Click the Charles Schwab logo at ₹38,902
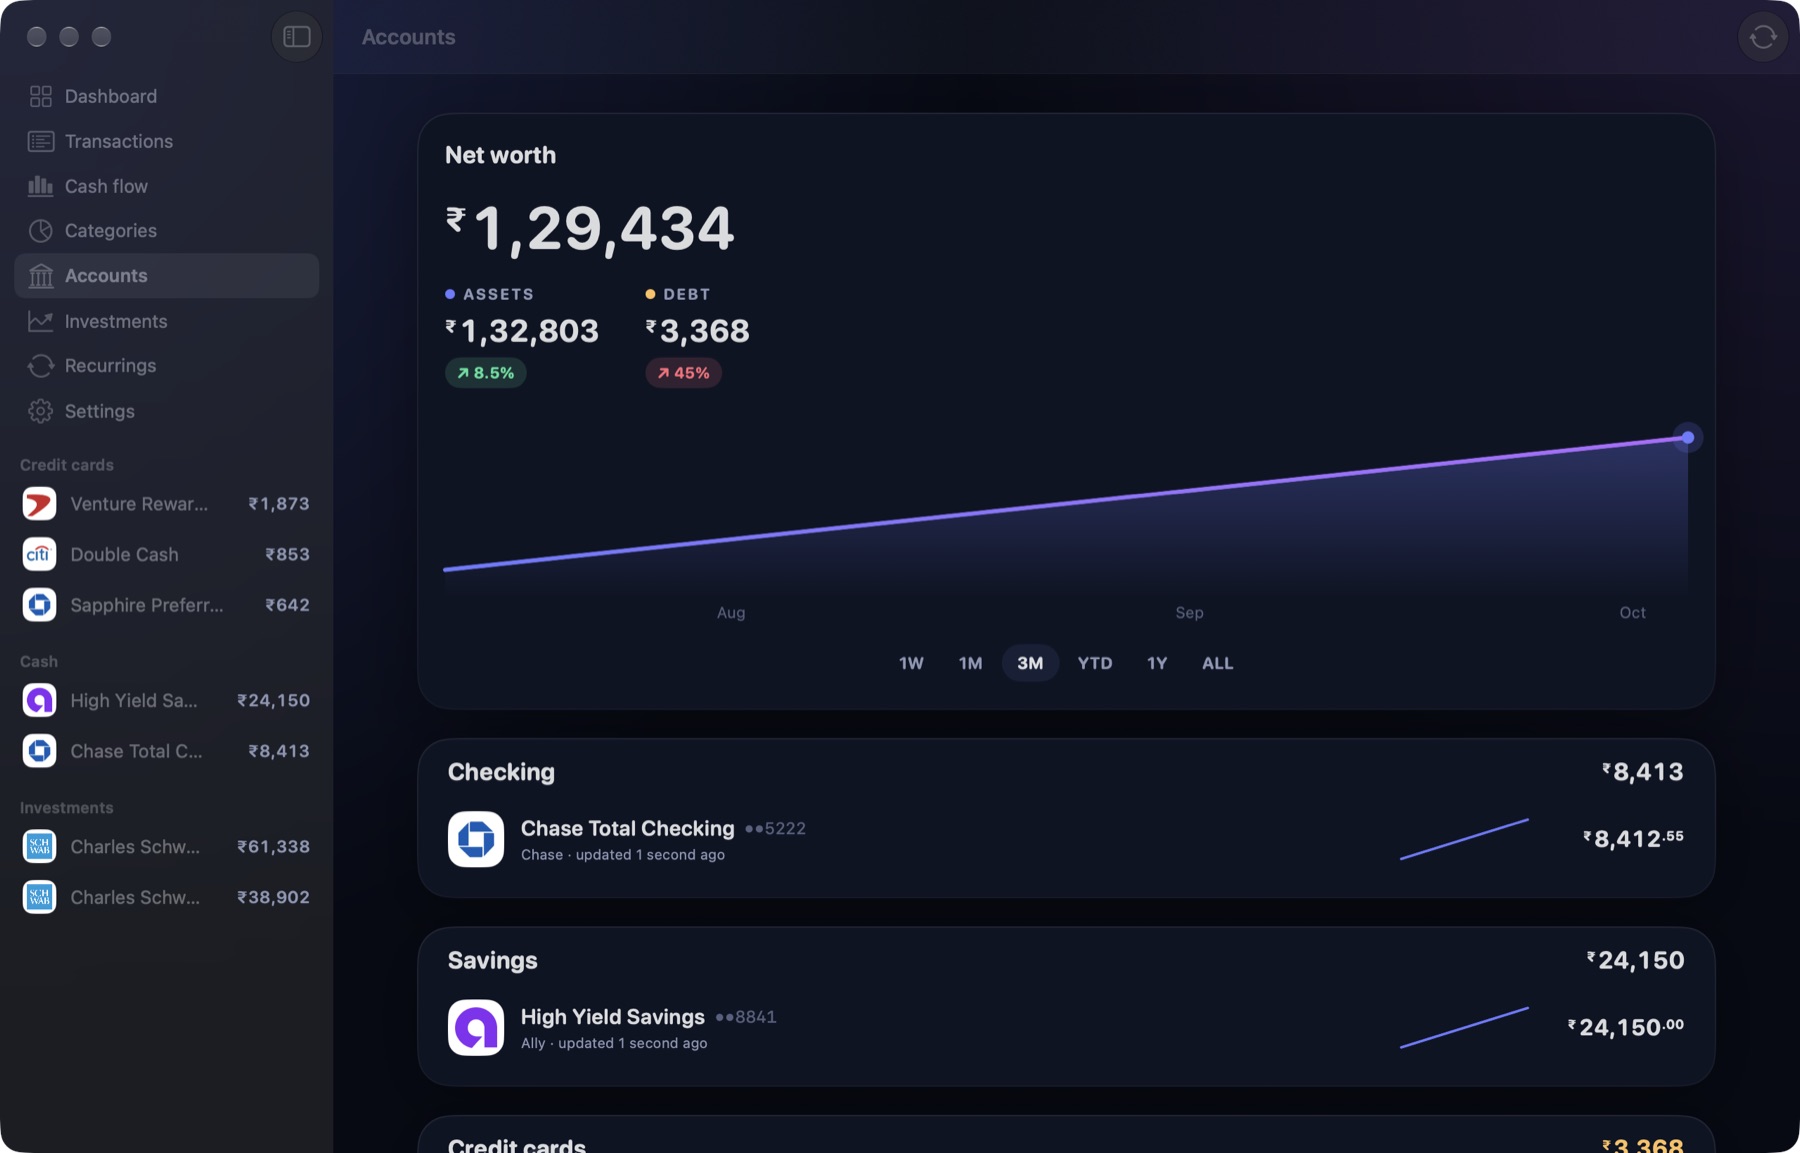Image resolution: width=1800 pixels, height=1153 pixels. (x=40, y=897)
